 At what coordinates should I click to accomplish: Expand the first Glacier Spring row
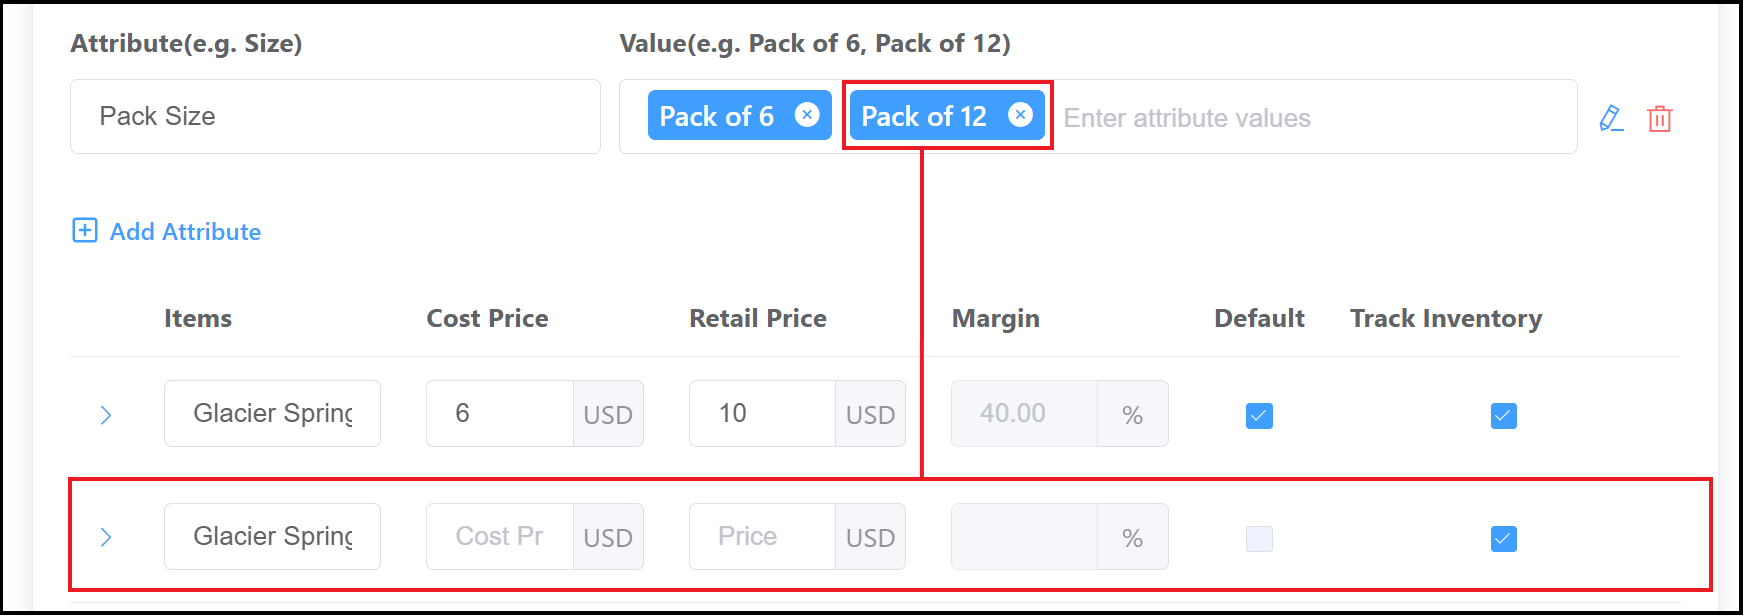point(106,414)
